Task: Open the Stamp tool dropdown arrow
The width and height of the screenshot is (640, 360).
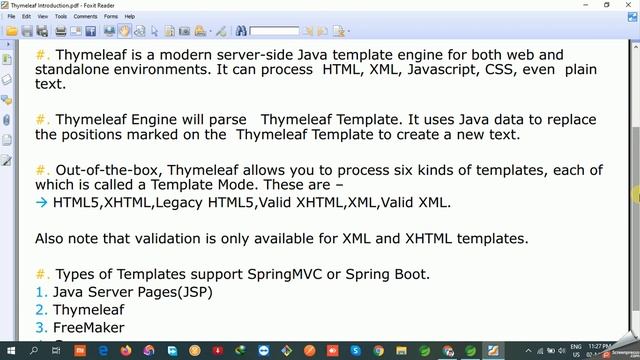Action: pos(210,31)
